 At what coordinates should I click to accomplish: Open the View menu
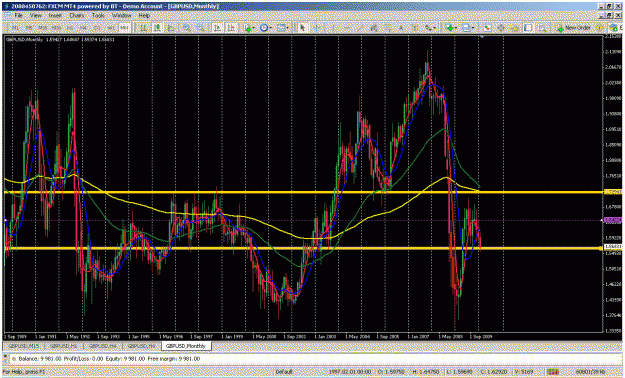[35, 16]
